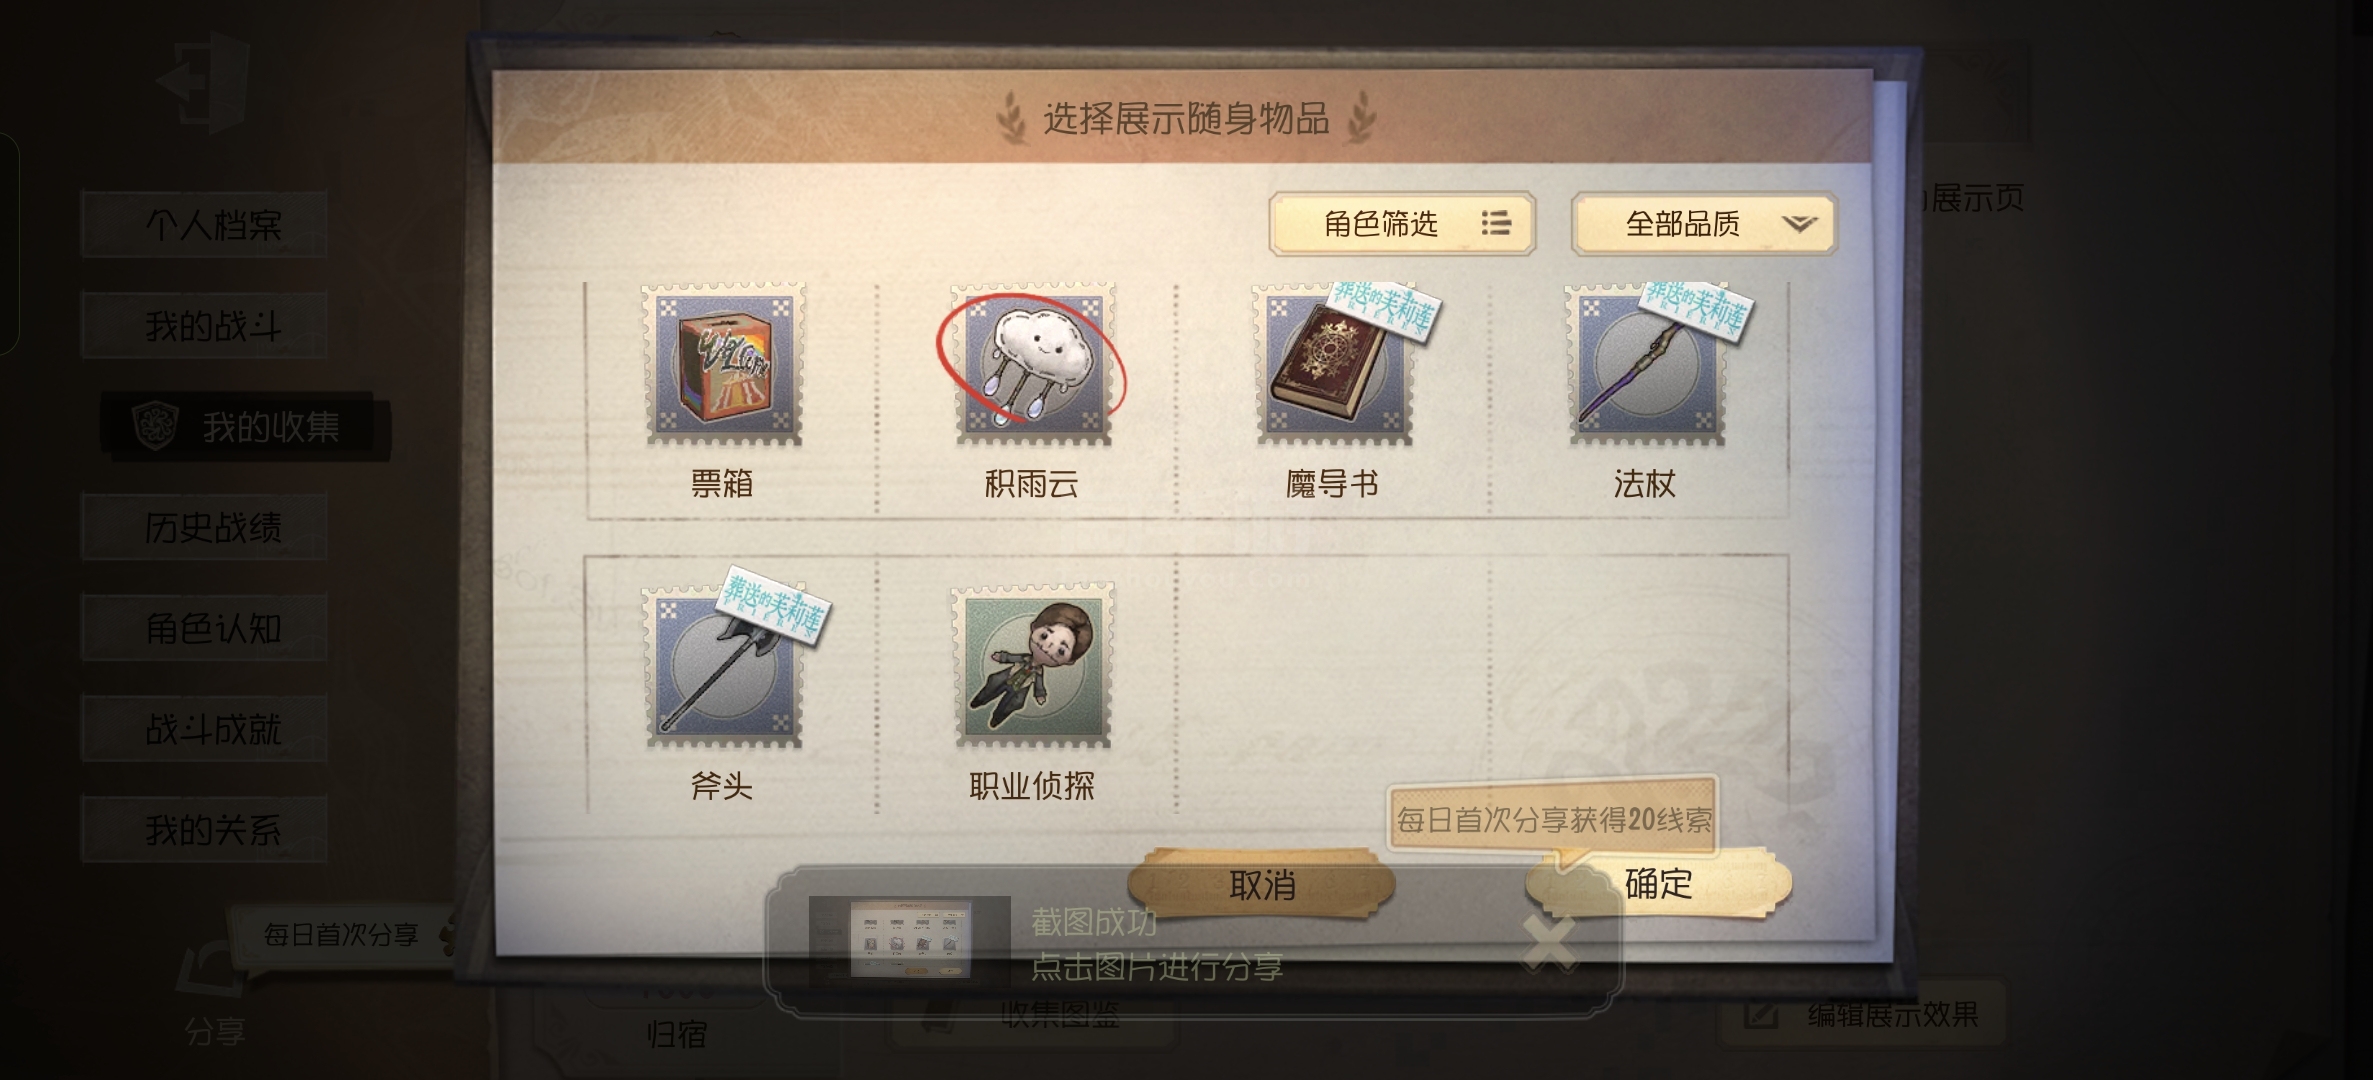Select the 票箱 ballot box accessory stamp
Image resolution: width=2373 pixels, height=1080 pixels.
723,364
